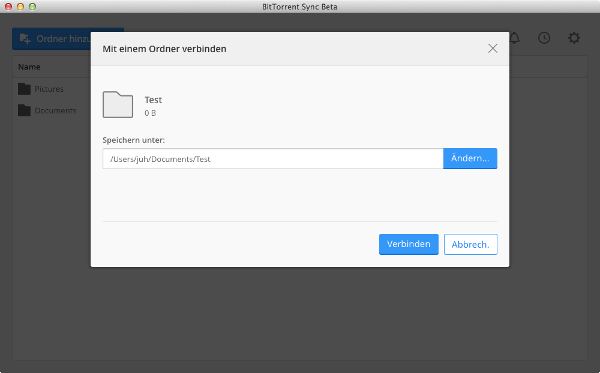Select the Documents folder row

coord(52,111)
